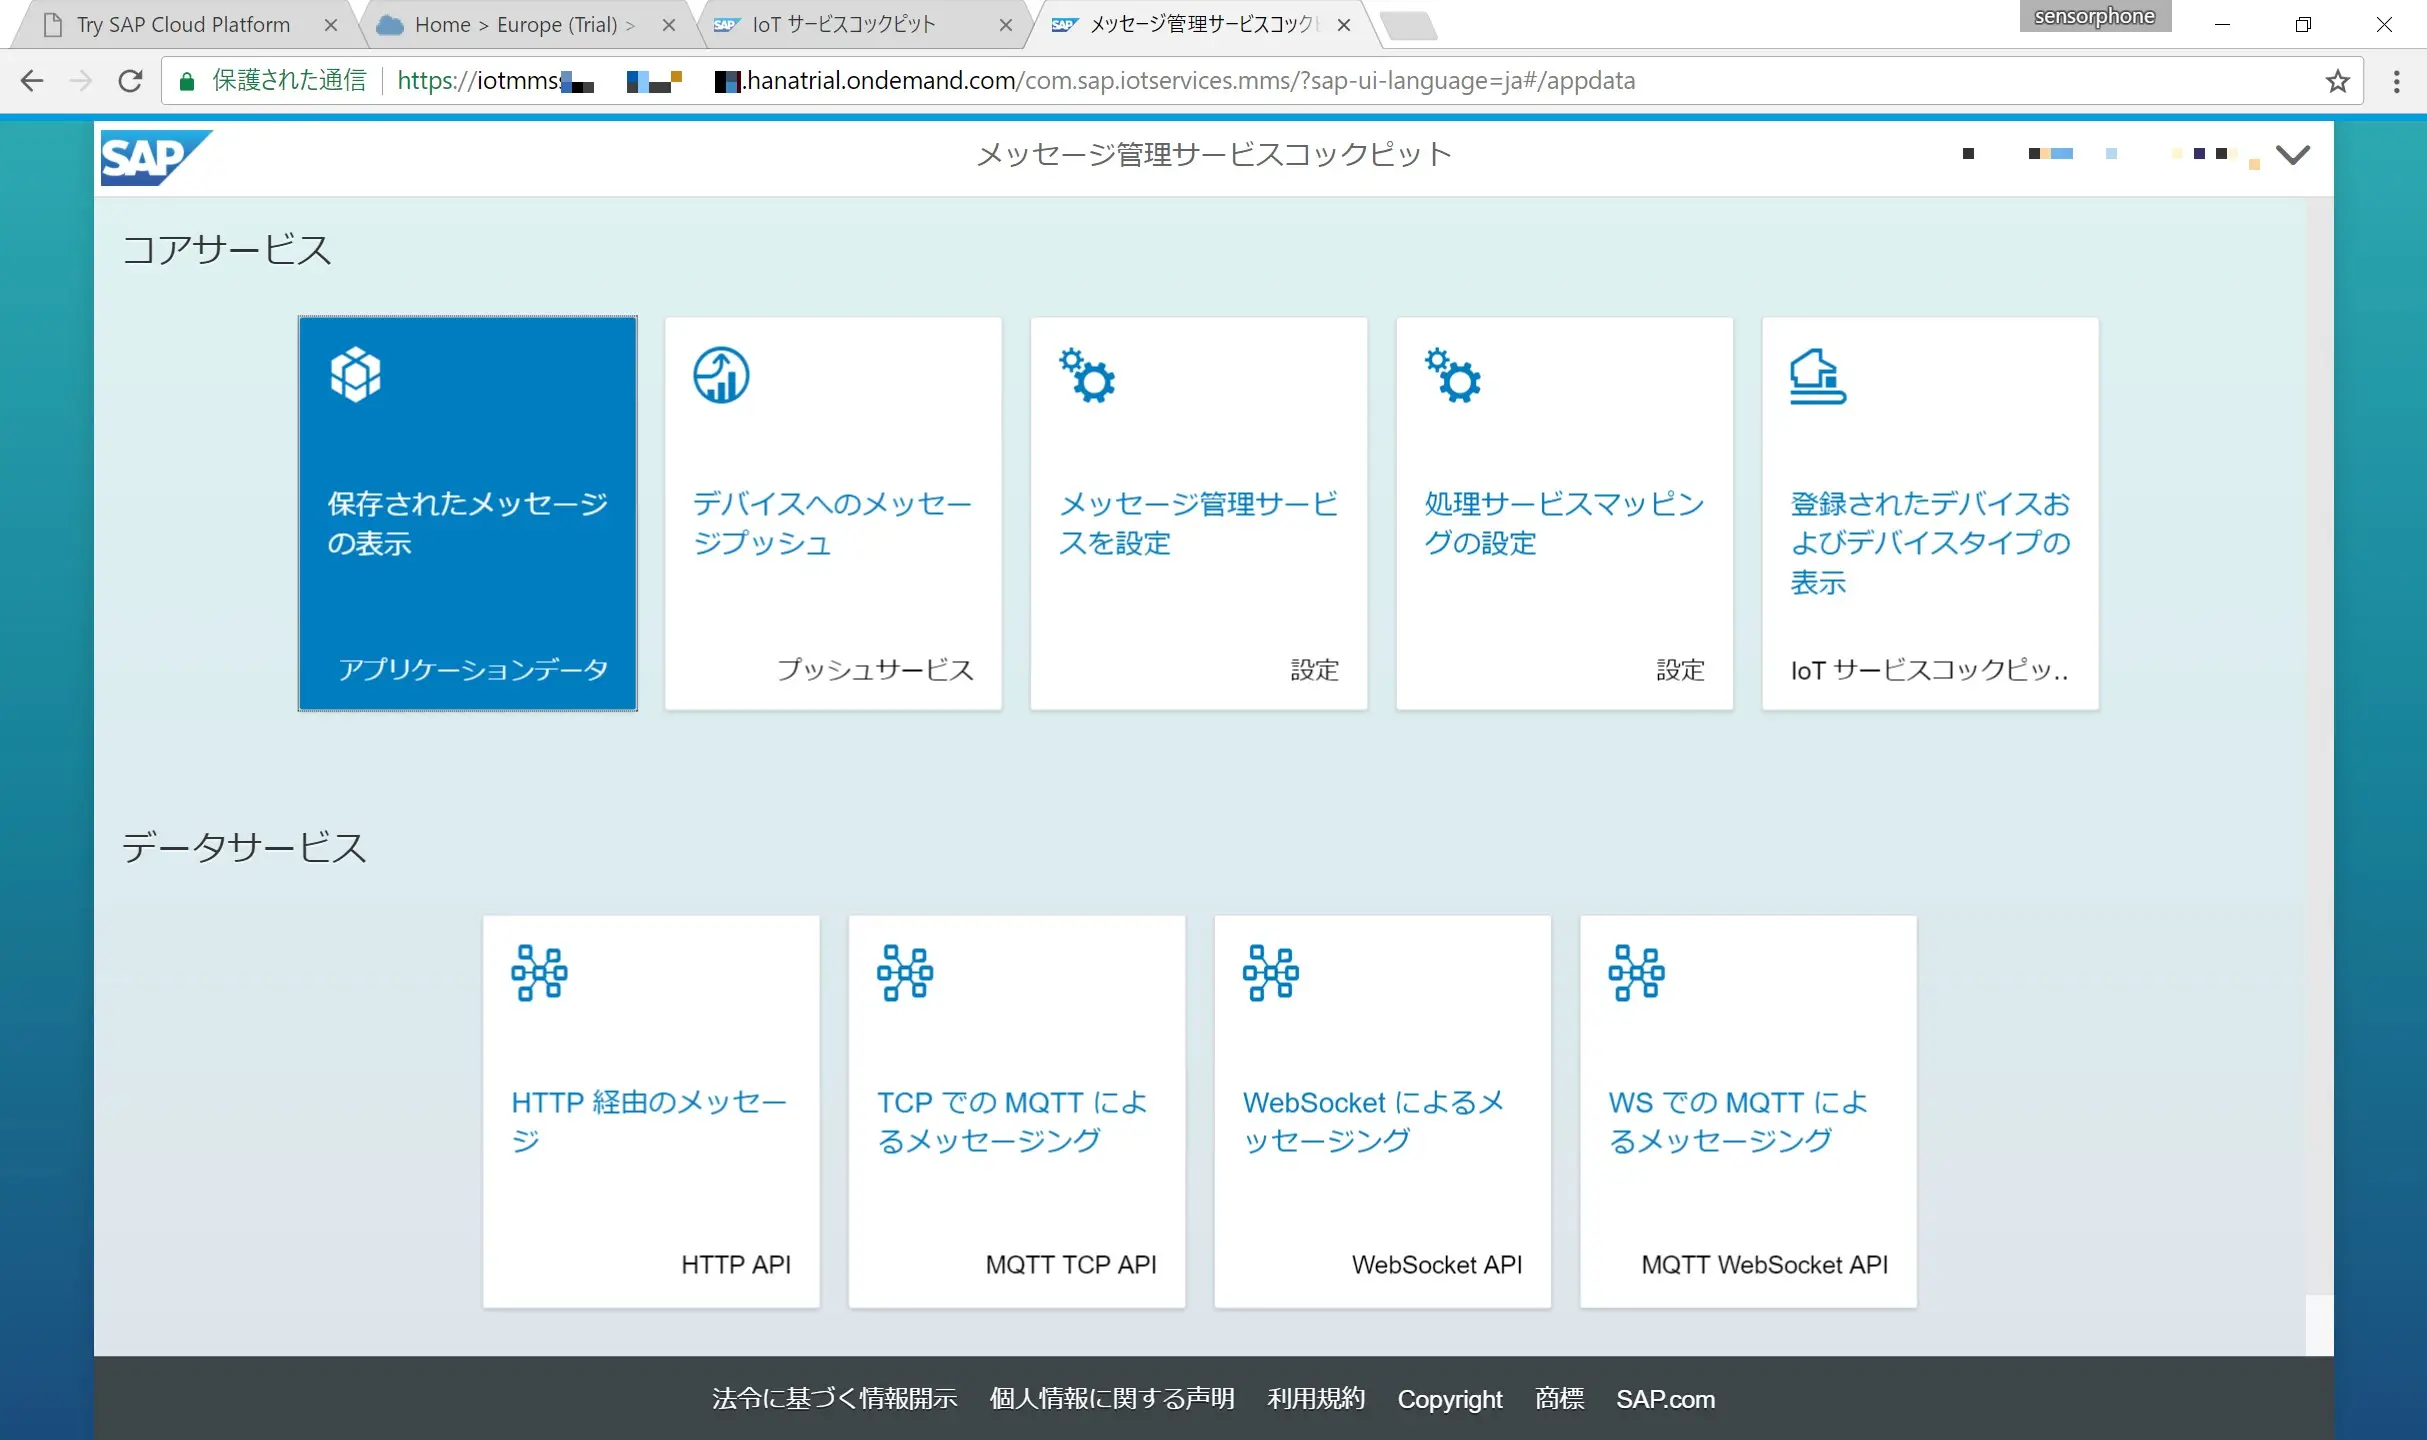
Task: Click プッシュサービス tile footer text
Action: pos(875,669)
